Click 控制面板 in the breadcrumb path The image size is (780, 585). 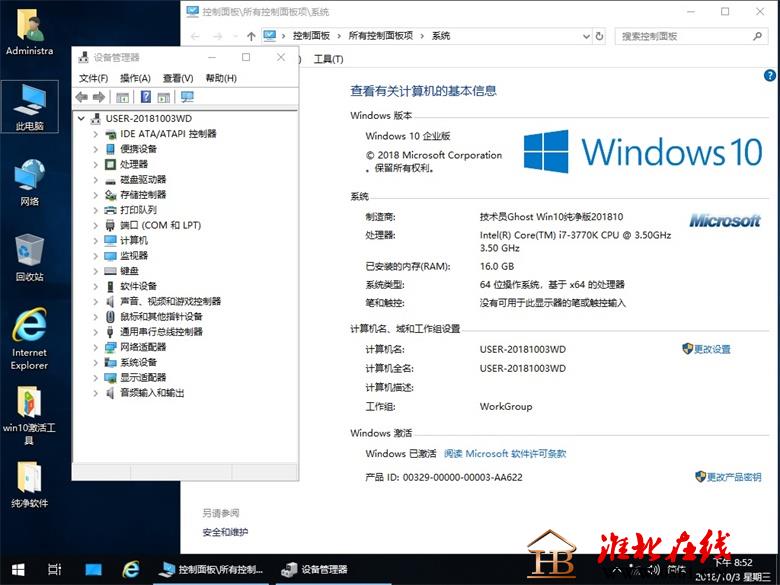(x=311, y=36)
